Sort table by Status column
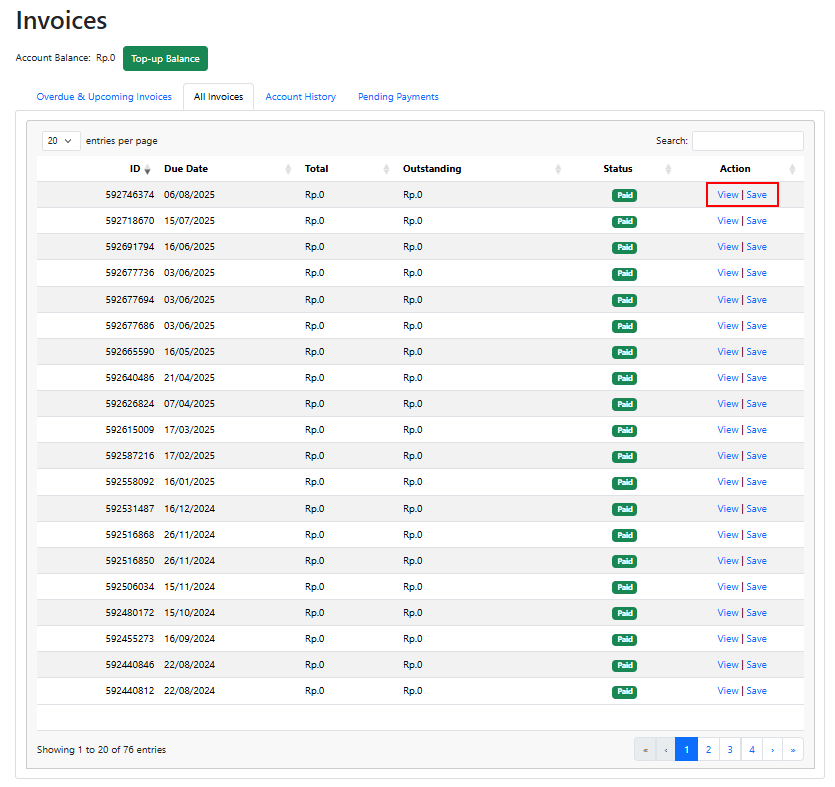835x787 pixels. click(x=623, y=169)
